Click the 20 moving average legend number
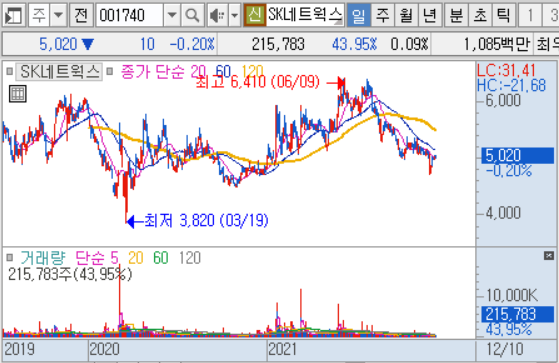The image size is (559, 363). pyautogui.click(x=198, y=72)
